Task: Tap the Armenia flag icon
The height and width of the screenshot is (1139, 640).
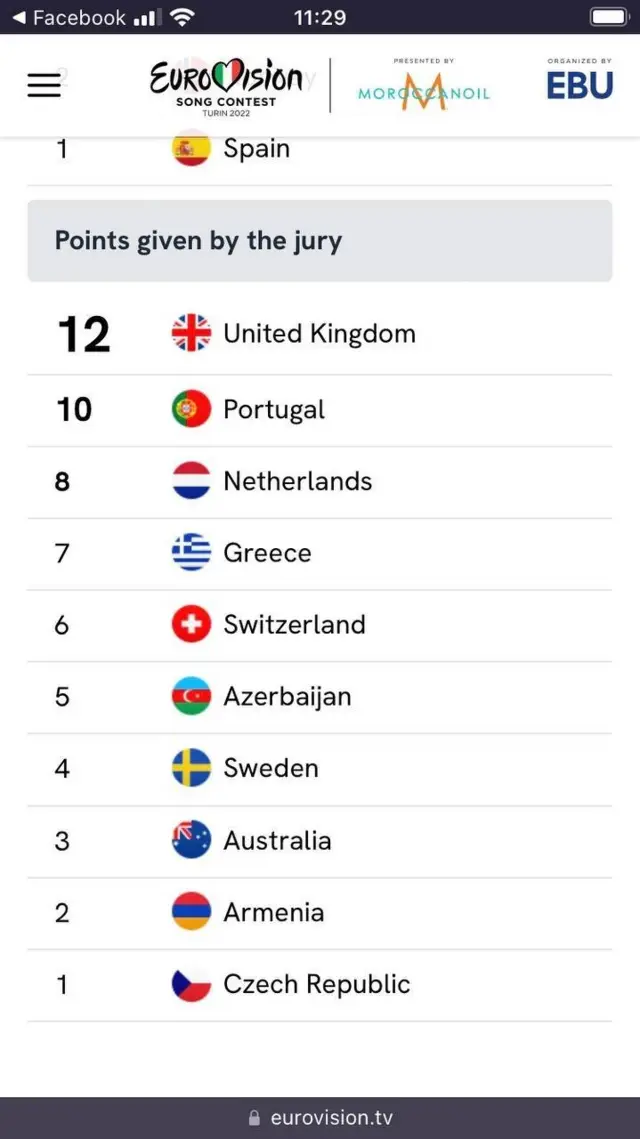Action: pyautogui.click(x=191, y=912)
